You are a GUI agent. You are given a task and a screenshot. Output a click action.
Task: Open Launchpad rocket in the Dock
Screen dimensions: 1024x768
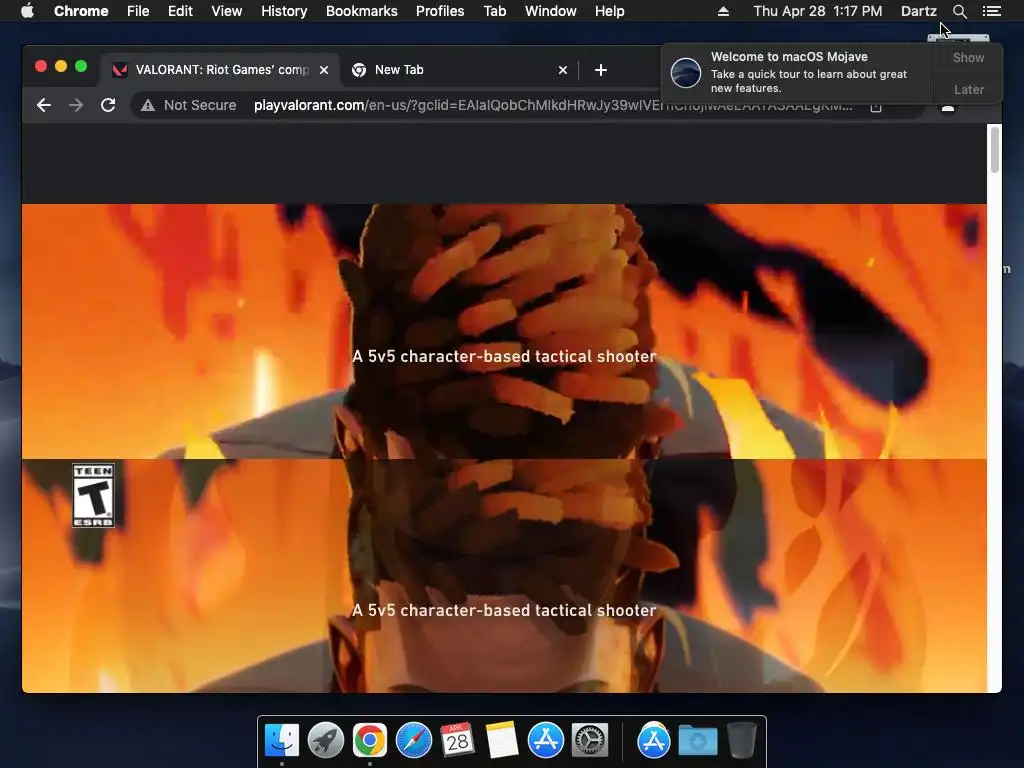(326, 741)
